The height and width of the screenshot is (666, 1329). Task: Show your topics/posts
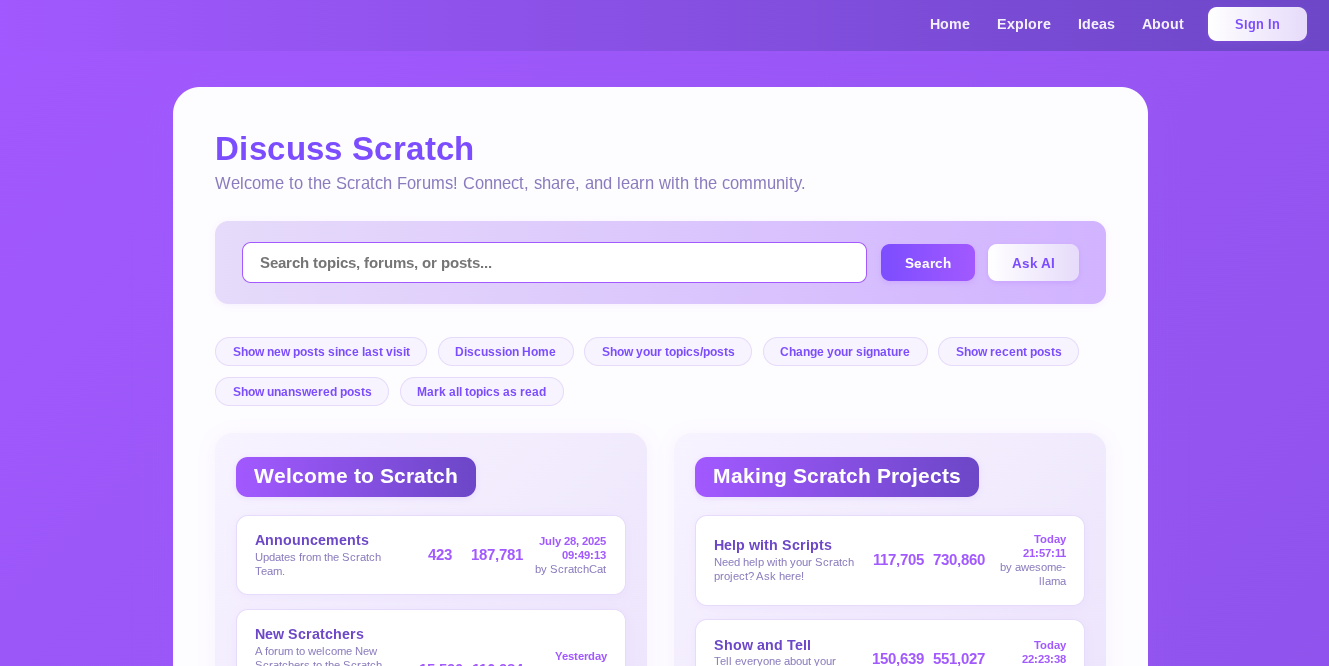(667, 352)
